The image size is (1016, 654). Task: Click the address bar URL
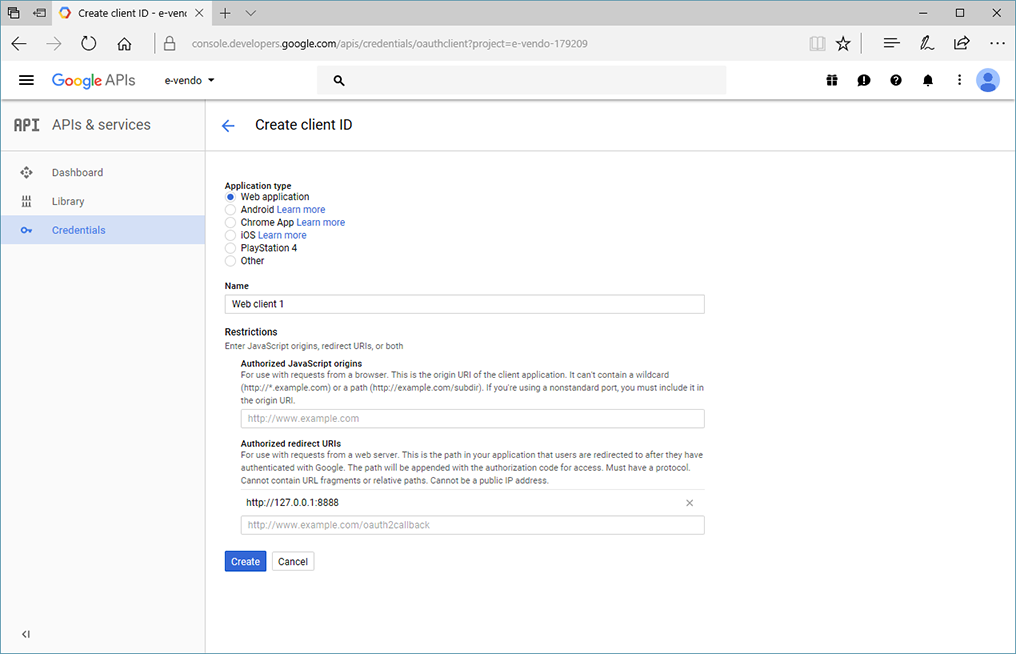[x=389, y=43]
